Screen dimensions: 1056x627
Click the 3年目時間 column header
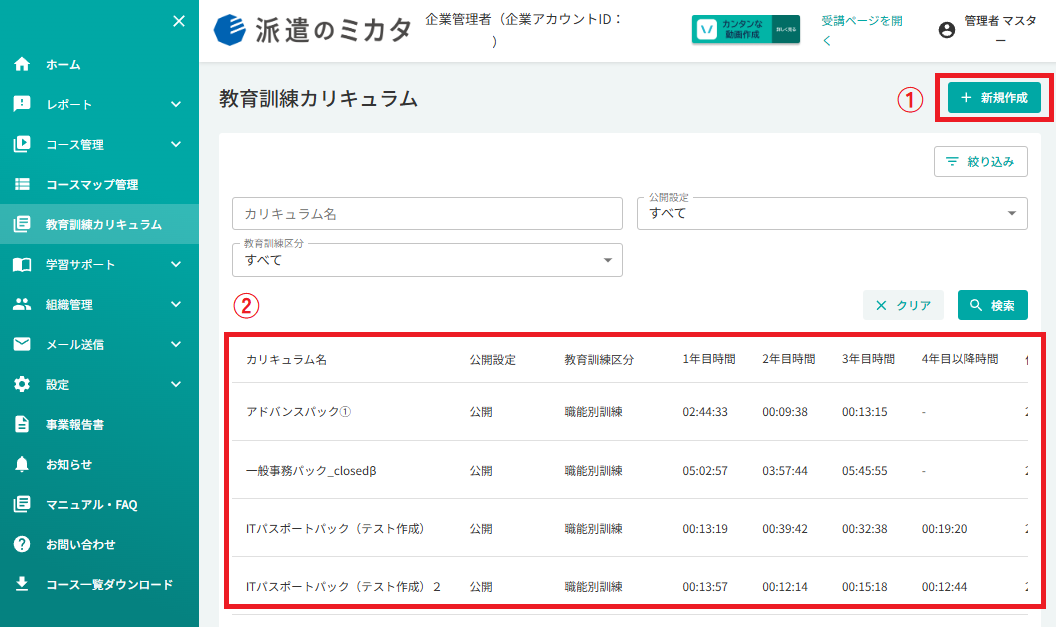point(868,359)
